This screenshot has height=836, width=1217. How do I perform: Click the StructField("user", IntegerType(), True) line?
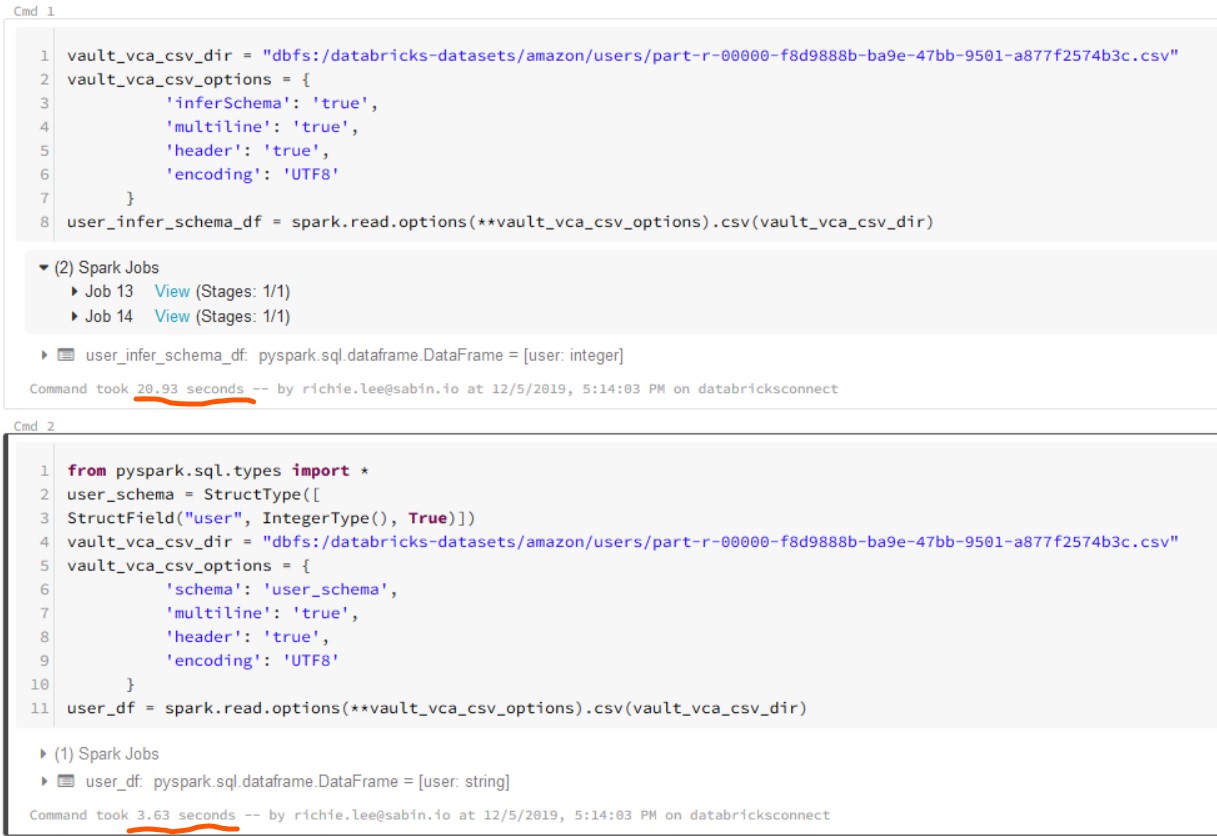[271, 518]
